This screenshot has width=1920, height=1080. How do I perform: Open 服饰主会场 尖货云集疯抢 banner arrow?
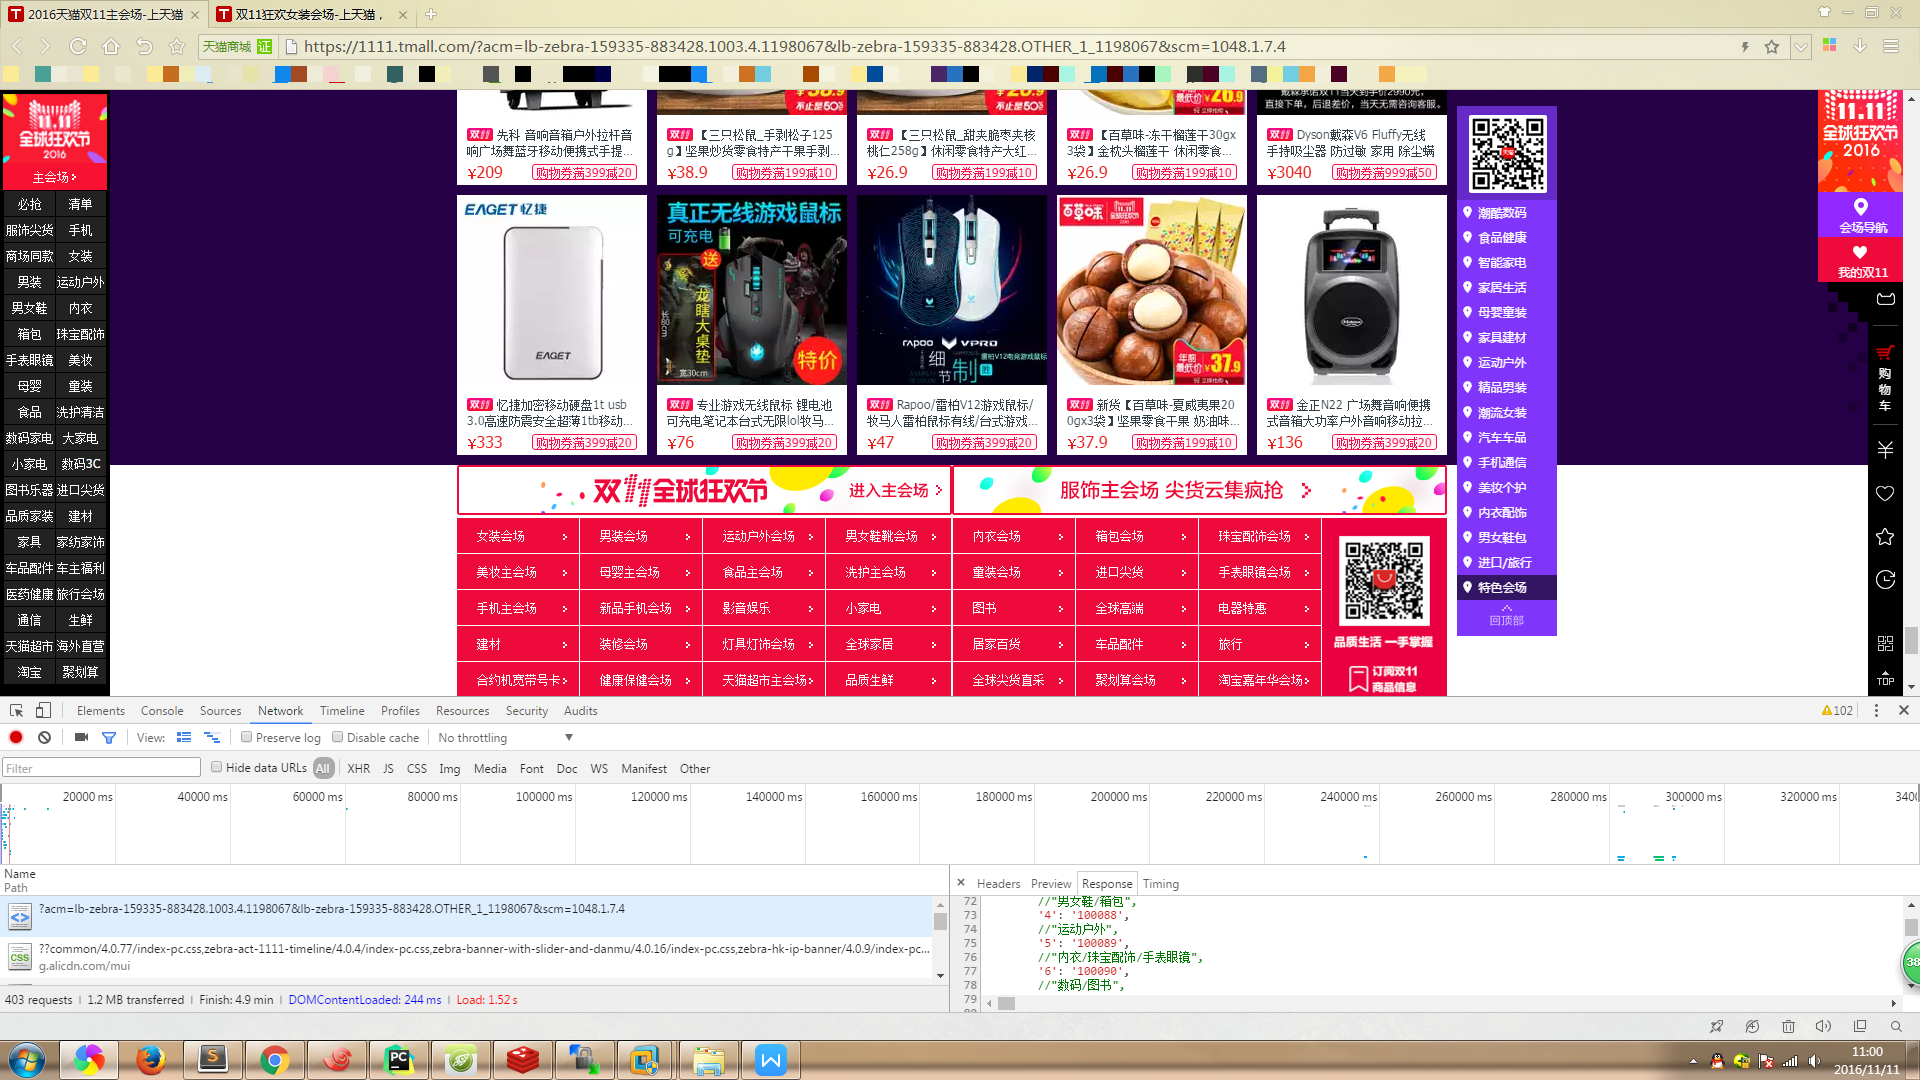point(1306,490)
